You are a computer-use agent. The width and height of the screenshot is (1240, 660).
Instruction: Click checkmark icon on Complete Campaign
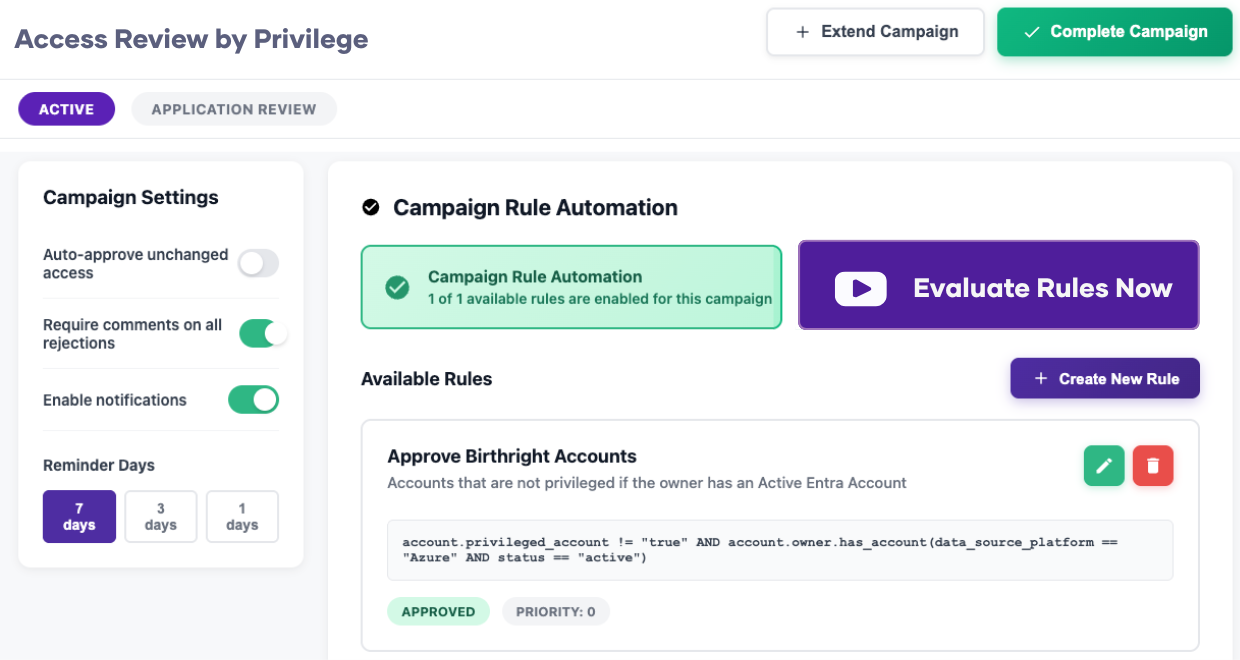tap(1032, 32)
